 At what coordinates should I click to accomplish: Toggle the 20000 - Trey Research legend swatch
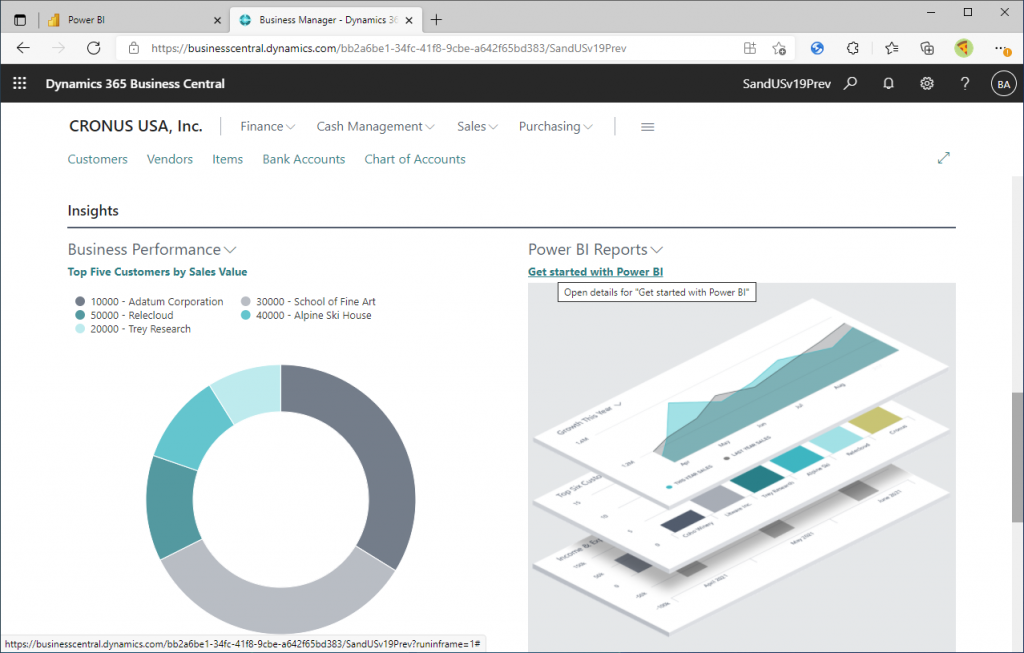coord(80,328)
